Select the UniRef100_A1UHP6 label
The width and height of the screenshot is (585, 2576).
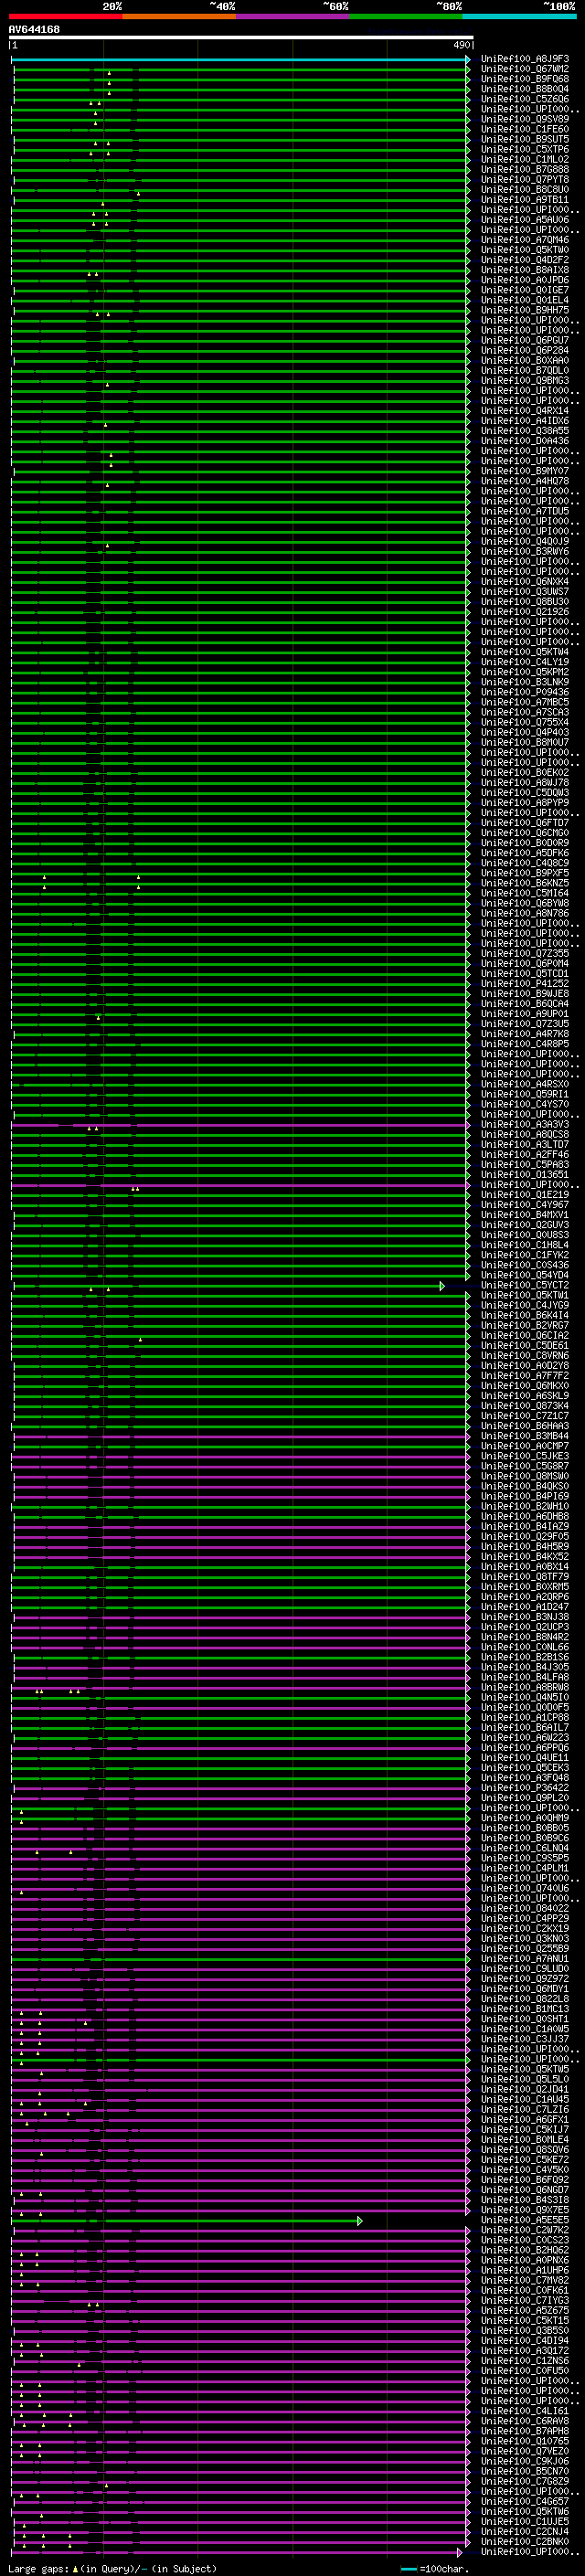(x=524, y=2270)
